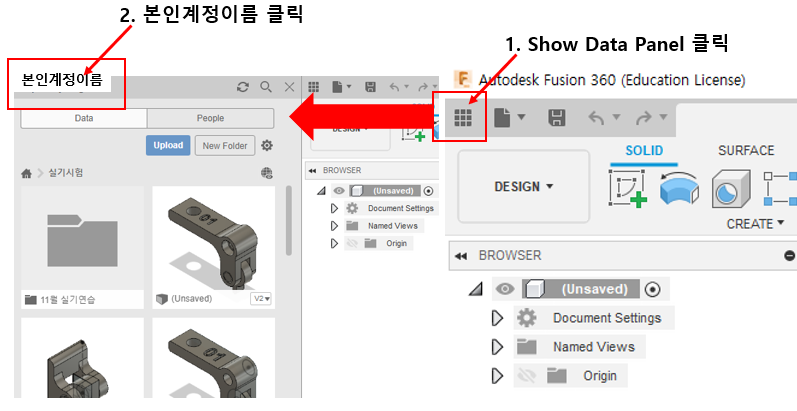Open 실기시험 breadcrumb link
This screenshot has width=797, height=411.
pyautogui.click(x=66, y=173)
